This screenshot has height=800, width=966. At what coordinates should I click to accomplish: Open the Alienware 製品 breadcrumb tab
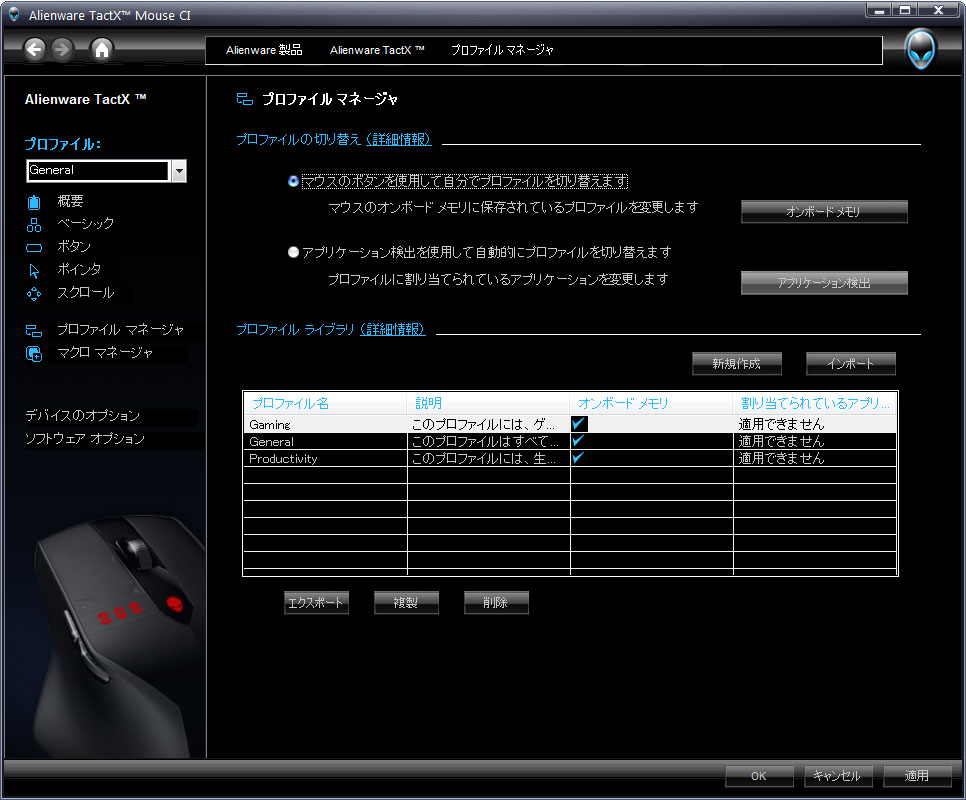click(x=264, y=50)
